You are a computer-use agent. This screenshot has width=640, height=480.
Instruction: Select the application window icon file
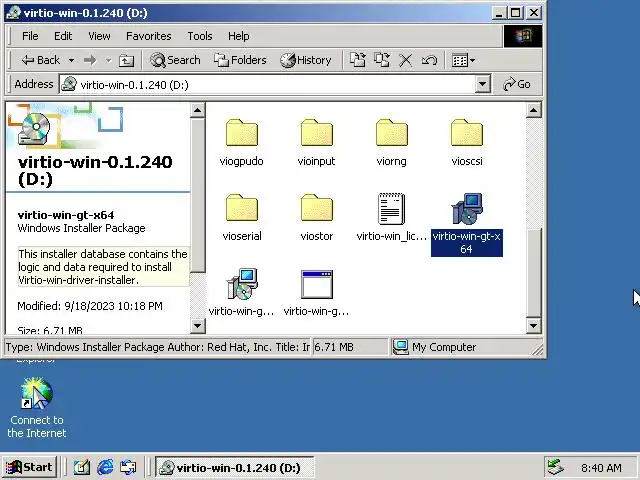316,292
